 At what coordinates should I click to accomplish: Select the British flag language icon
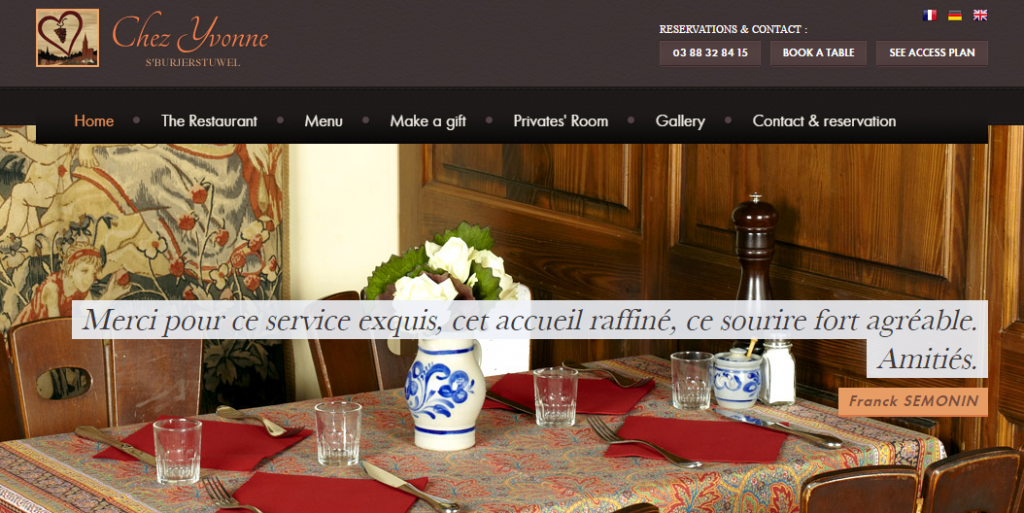[980, 15]
